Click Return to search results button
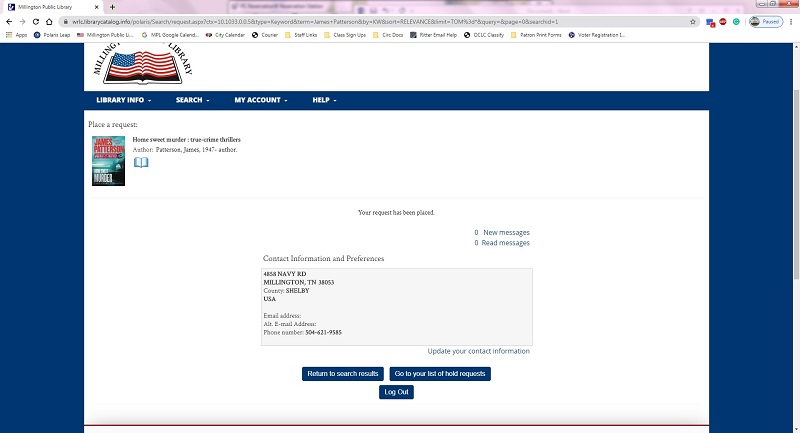800x433 pixels. pos(343,374)
